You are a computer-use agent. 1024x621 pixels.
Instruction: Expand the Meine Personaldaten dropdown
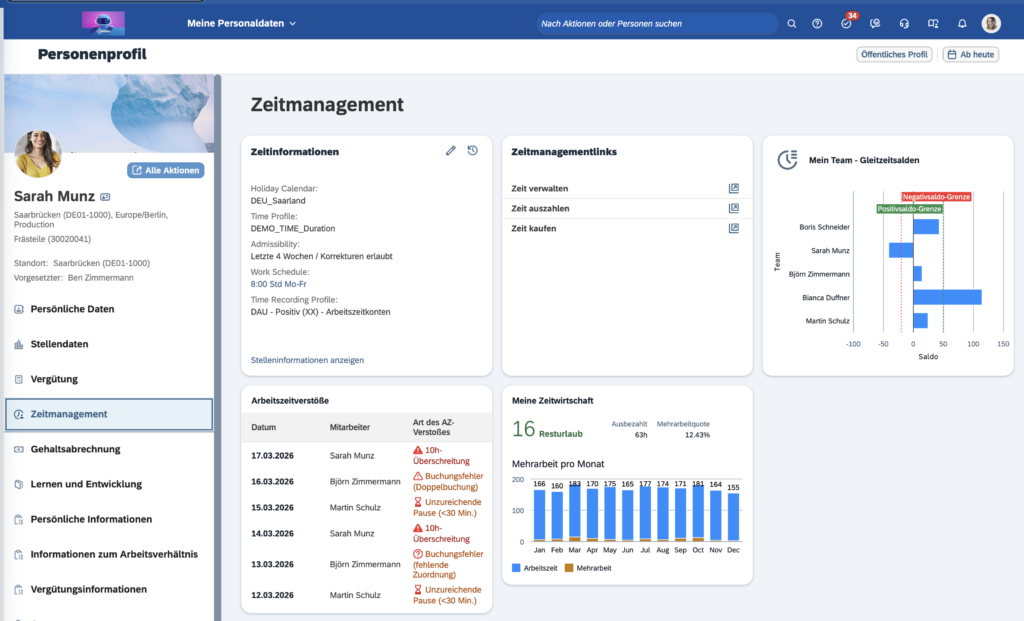[242, 23]
